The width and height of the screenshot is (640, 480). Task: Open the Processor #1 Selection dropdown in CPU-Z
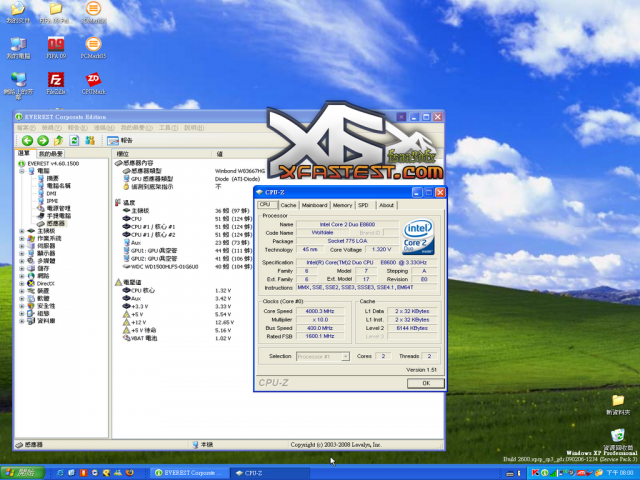[x=345, y=356]
